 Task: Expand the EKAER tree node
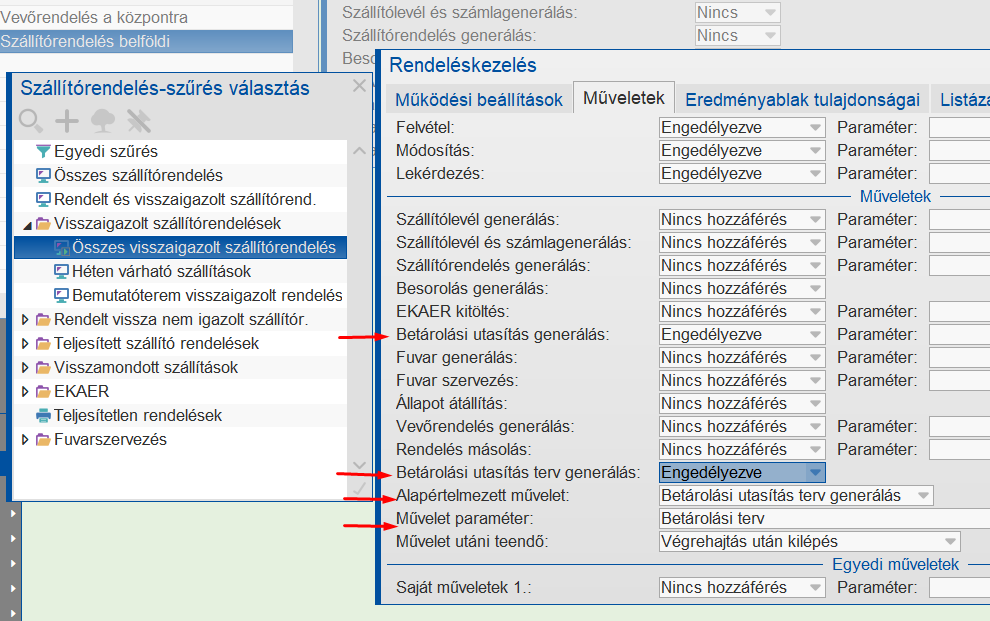pos(25,391)
